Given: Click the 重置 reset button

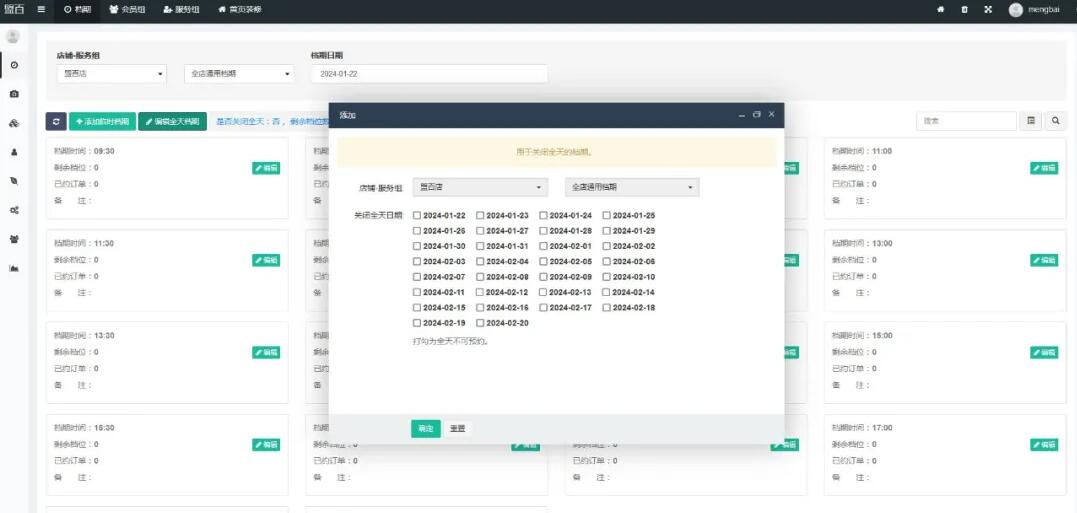Looking at the screenshot, I should (x=457, y=428).
